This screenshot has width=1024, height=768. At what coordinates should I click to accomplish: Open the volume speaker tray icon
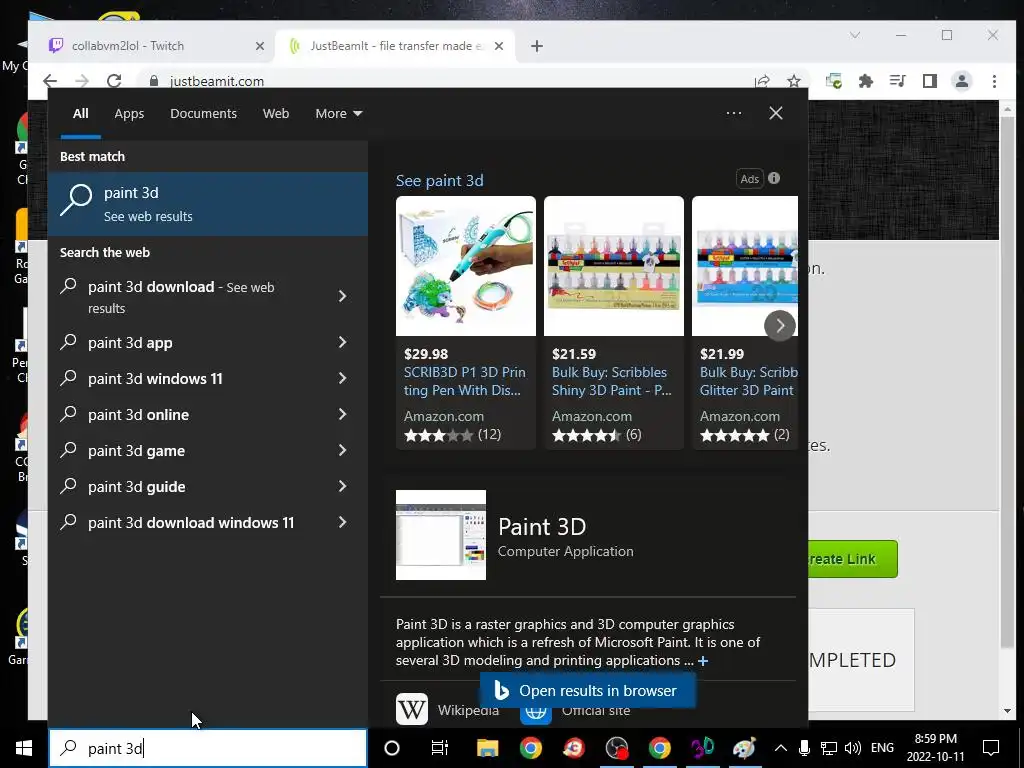pyautogui.click(x=852, y=748)
